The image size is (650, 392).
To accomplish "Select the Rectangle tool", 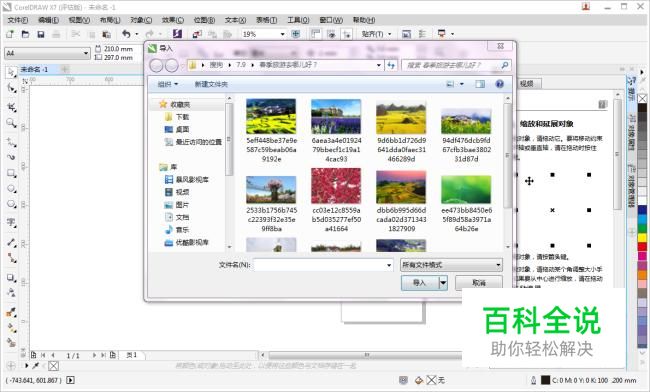I will click(x=11, y=173).
